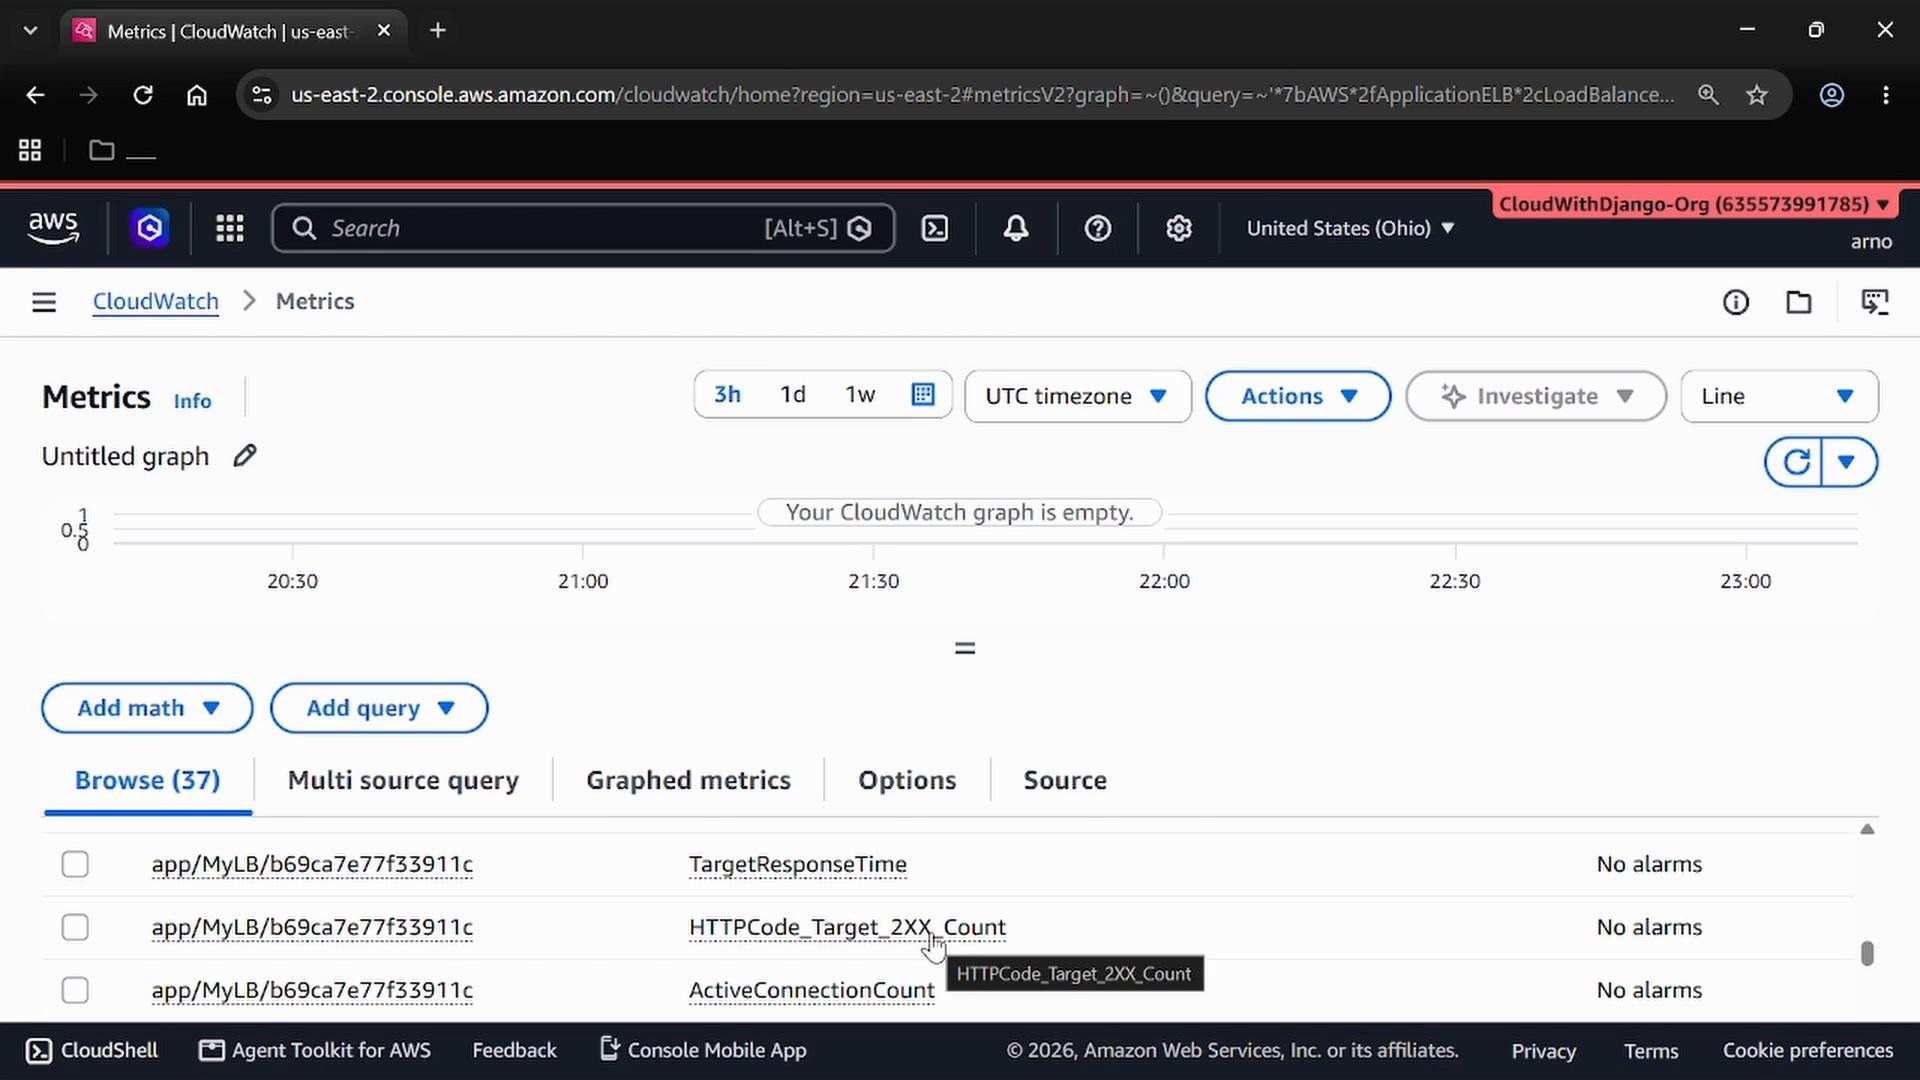Reload the browser page
Screen dimensions: 1920x1080
pyautogui.click(x=143, y=95)
